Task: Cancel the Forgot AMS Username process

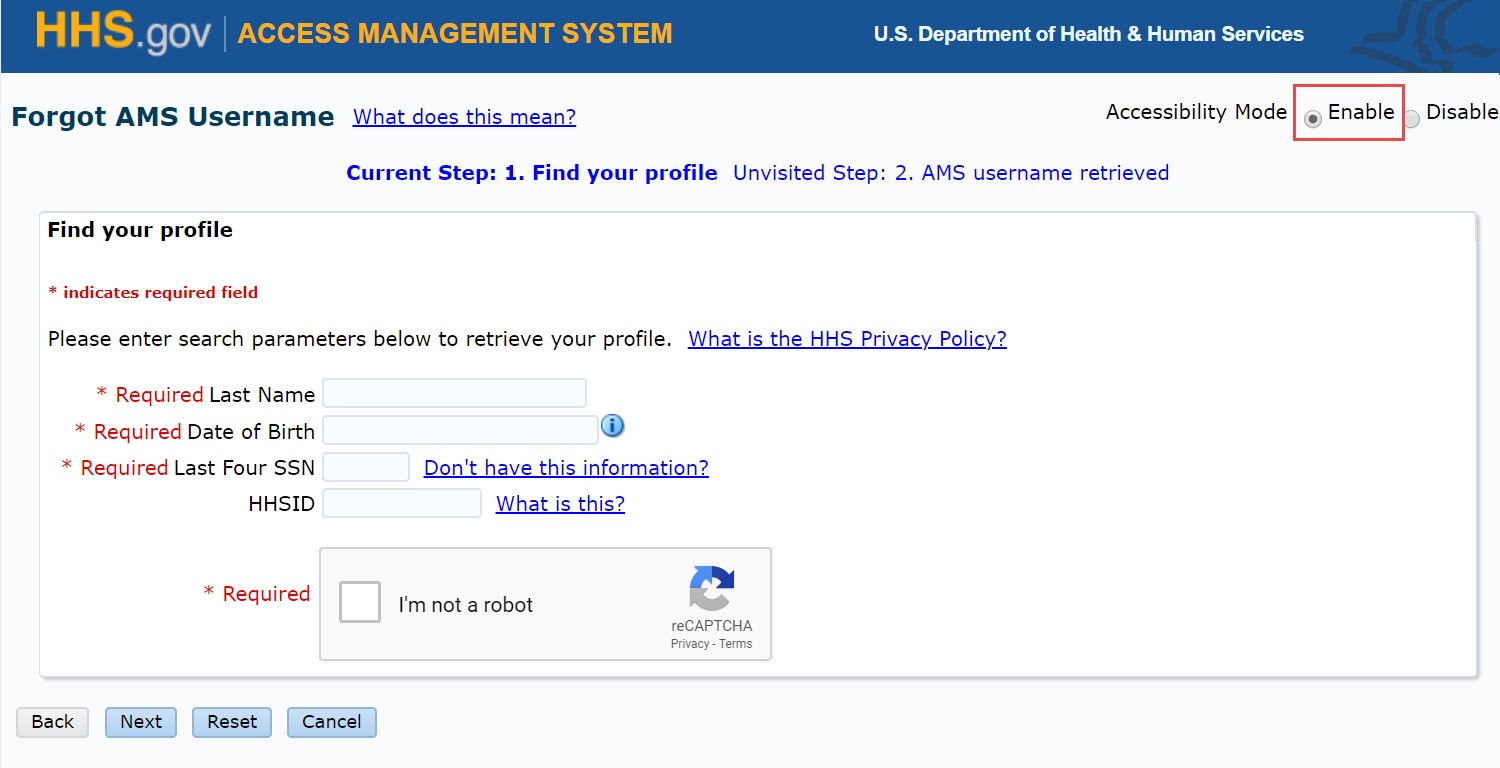Action: [331, 721]
